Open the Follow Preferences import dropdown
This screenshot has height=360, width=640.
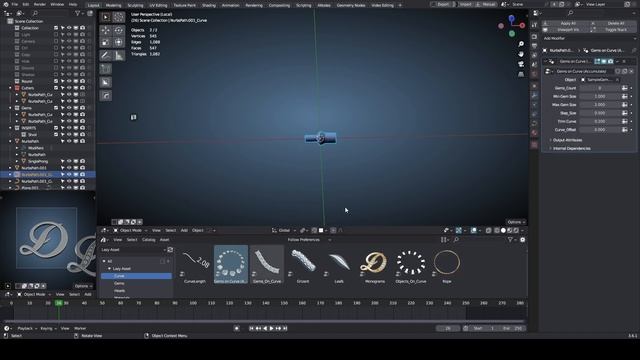(x=309, y=240)
